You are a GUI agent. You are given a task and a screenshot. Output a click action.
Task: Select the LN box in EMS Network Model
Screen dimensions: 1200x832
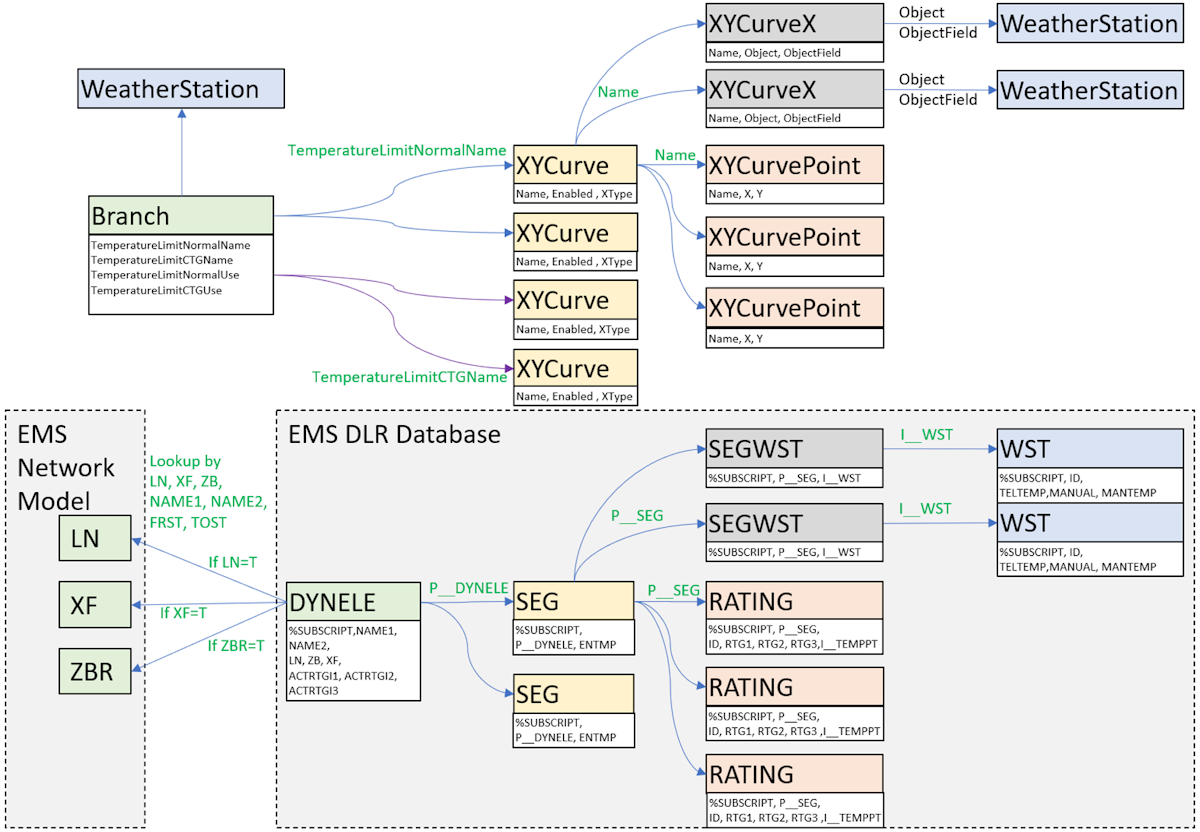pos(93,539)
